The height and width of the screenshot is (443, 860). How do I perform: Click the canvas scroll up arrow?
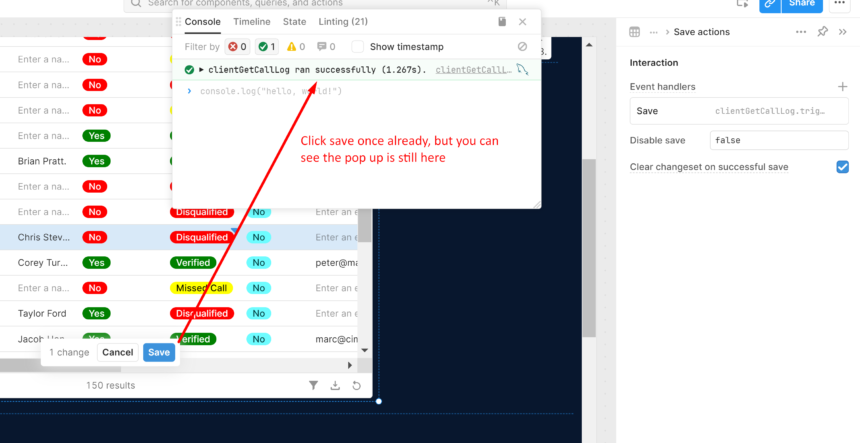590,45
